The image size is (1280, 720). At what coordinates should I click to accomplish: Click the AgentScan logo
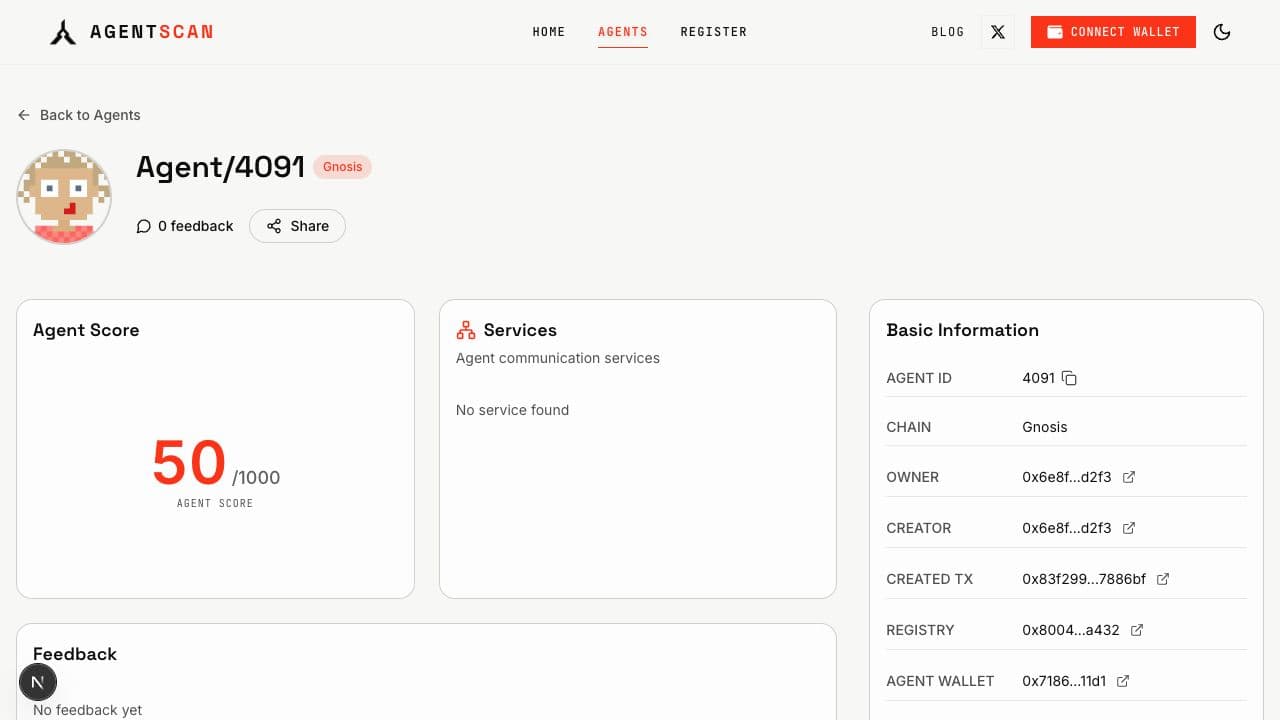click(131, 32)
